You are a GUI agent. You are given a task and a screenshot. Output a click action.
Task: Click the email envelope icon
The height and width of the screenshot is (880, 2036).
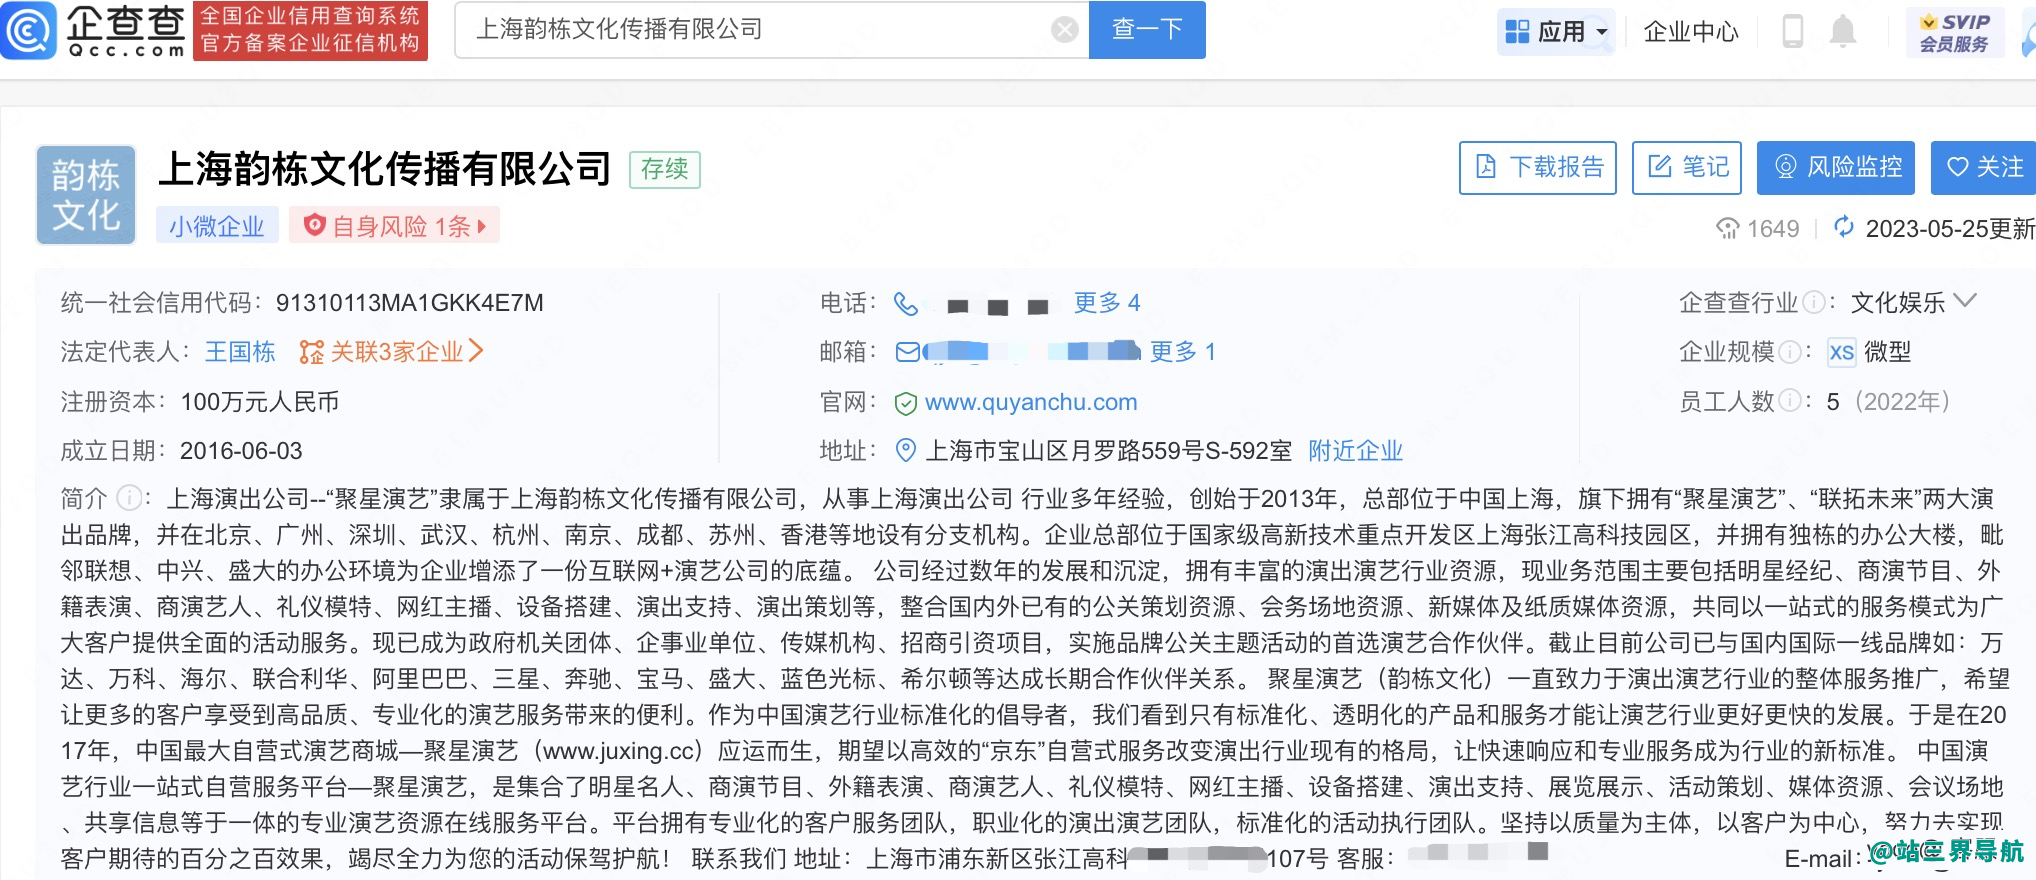[x=908, y=352]
